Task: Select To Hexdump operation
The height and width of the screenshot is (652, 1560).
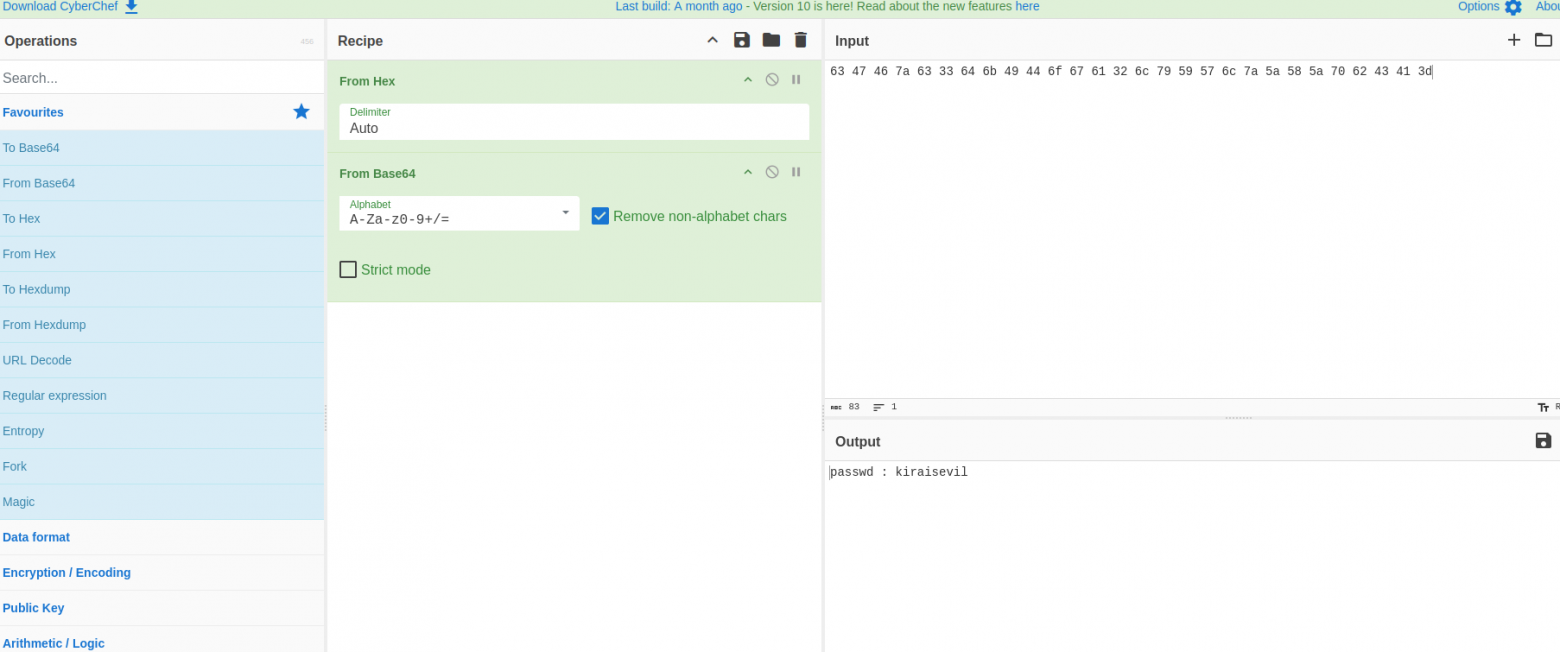Action: click(162, 289)
